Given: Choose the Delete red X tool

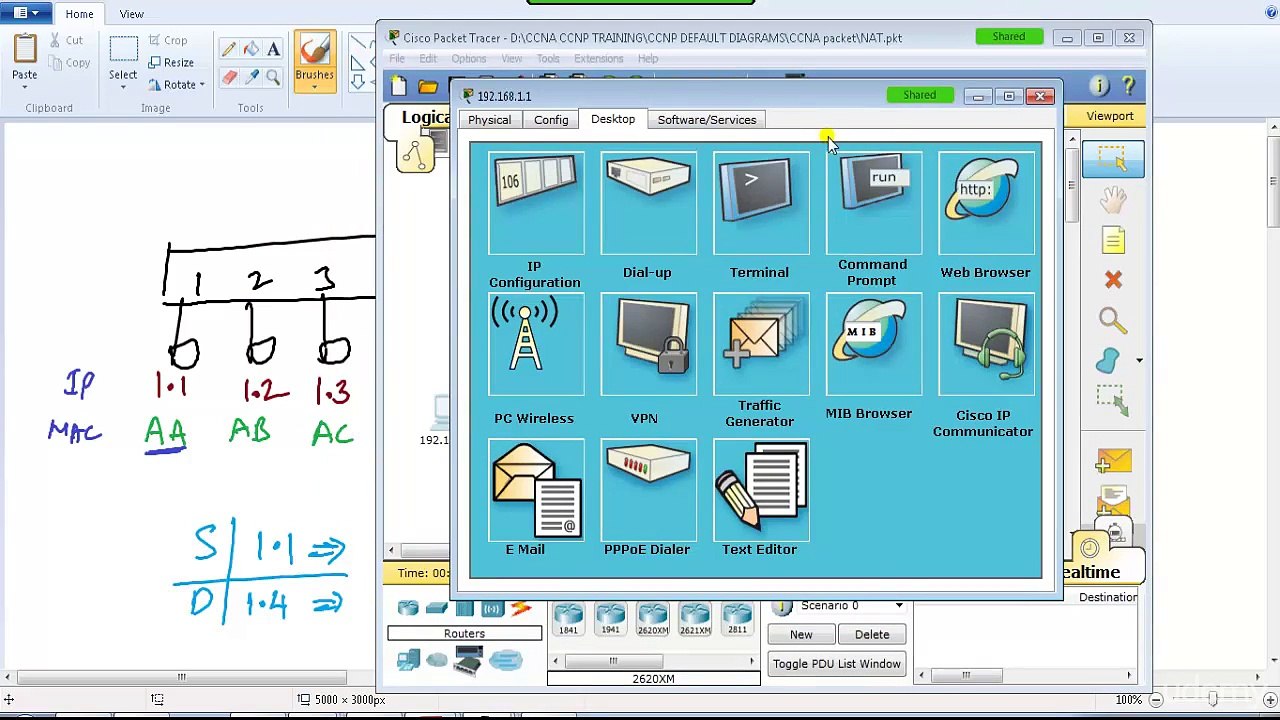Looking at the screenshot, I should click(x=1113, y=280).
